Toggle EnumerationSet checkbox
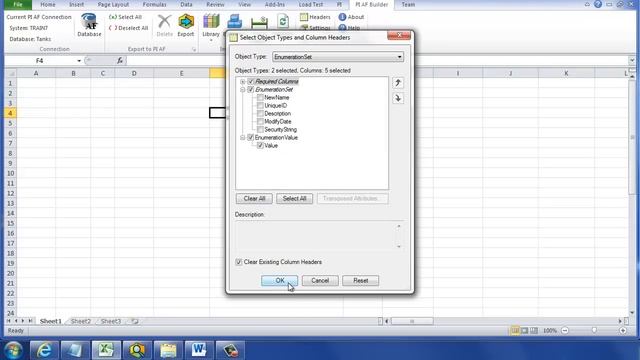640x360 pixels. click(x=251, y=89)
